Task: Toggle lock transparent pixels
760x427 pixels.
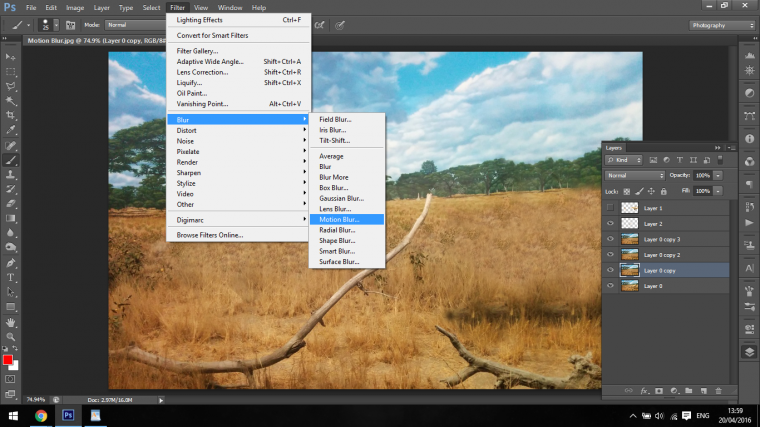Action: pos(627,191)
